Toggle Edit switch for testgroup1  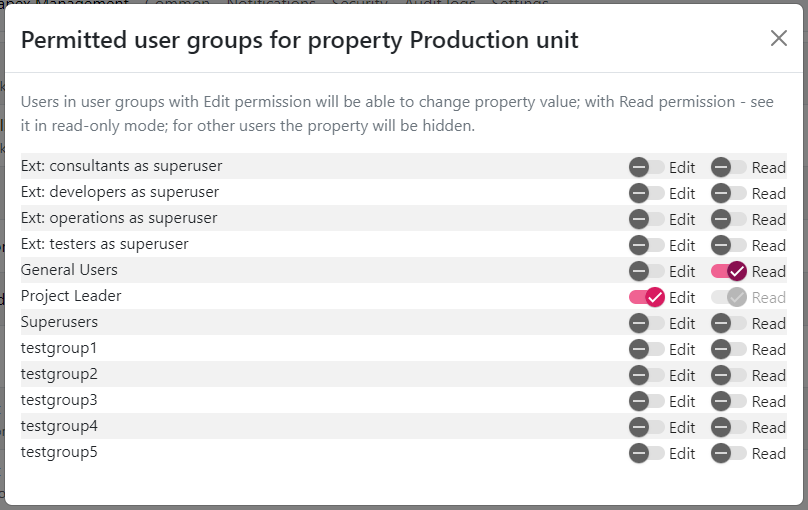(x=646, y=349)
